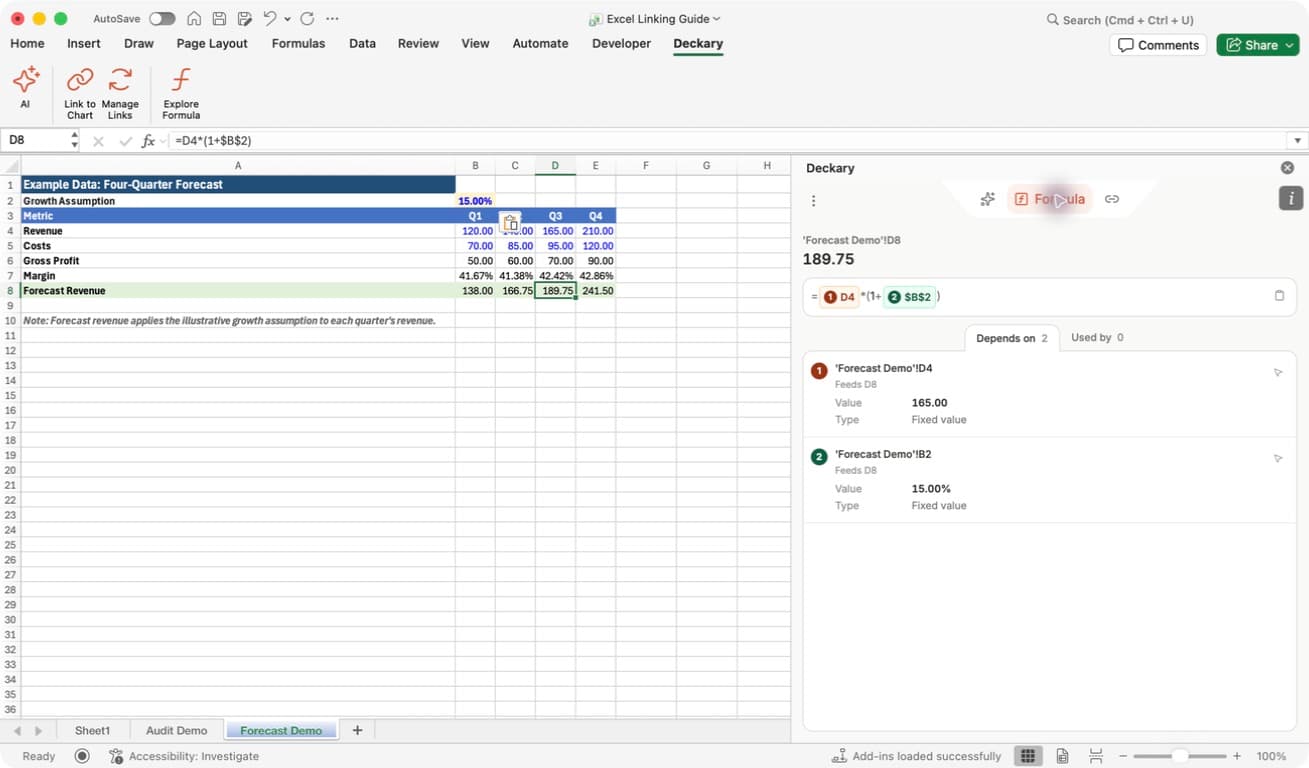Zoom in with the plus button
The image size is (1309, 768).
[1237, 757]
